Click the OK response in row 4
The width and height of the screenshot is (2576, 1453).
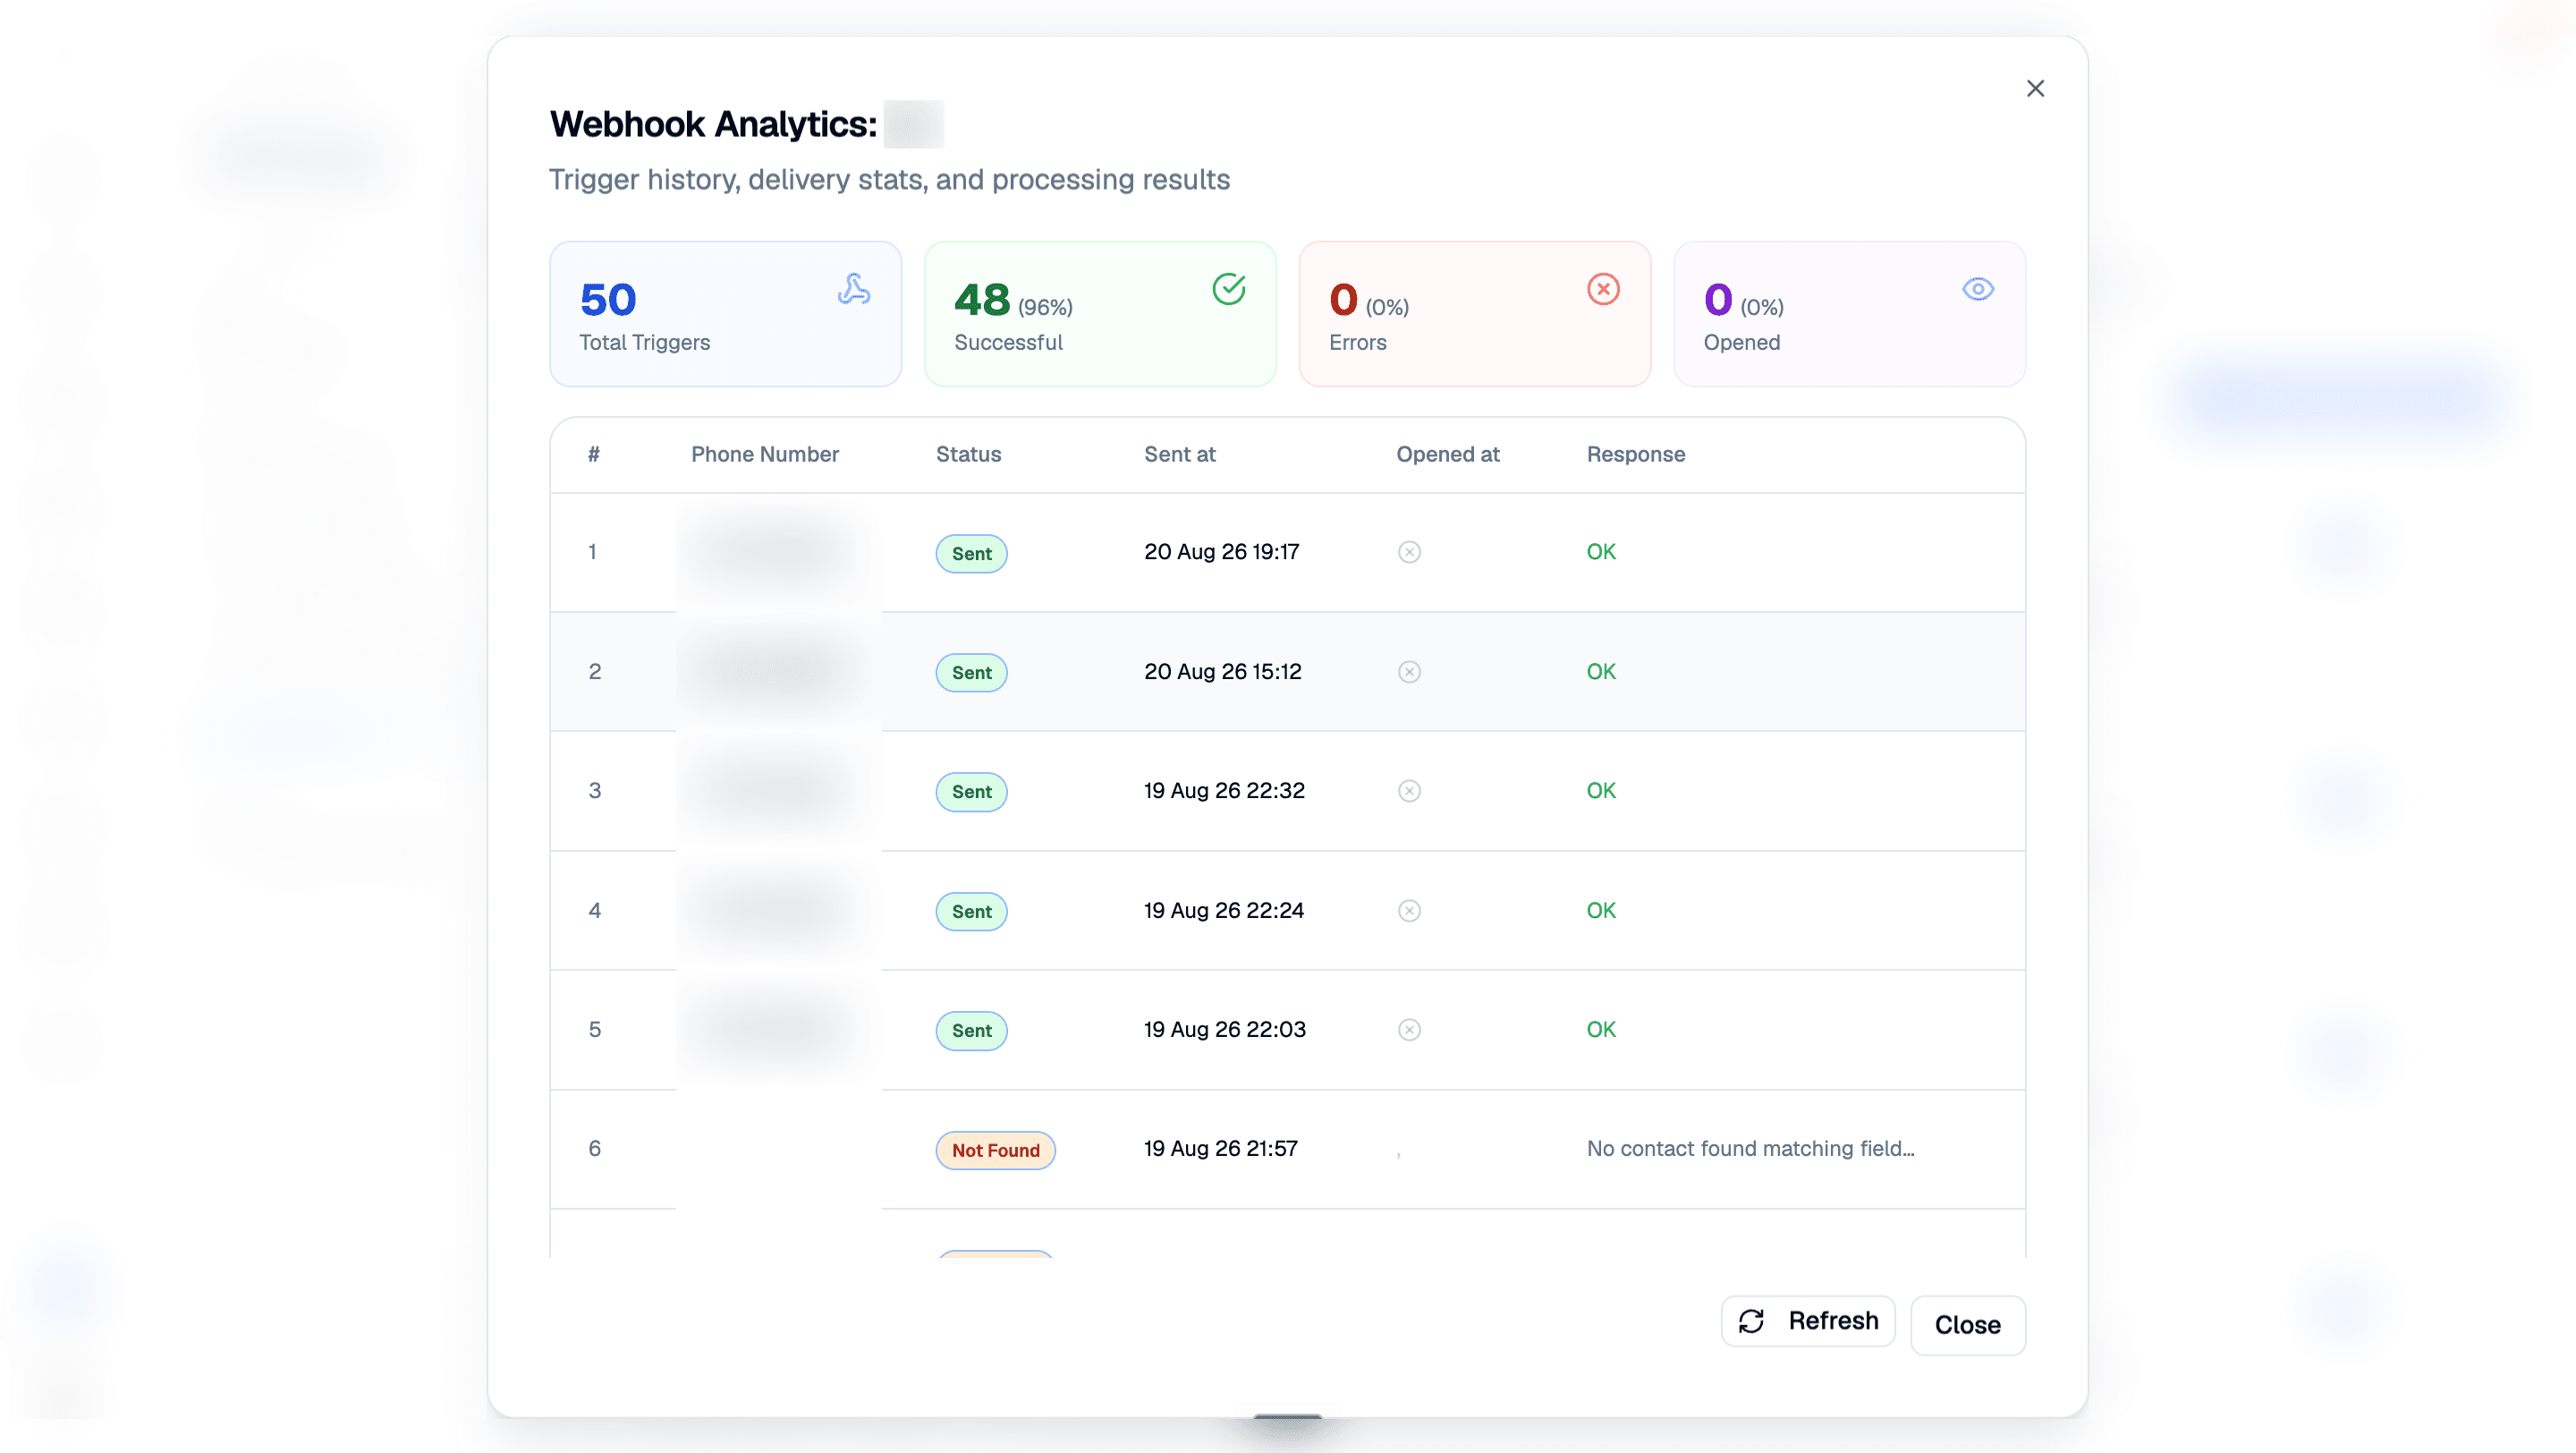1601,911
